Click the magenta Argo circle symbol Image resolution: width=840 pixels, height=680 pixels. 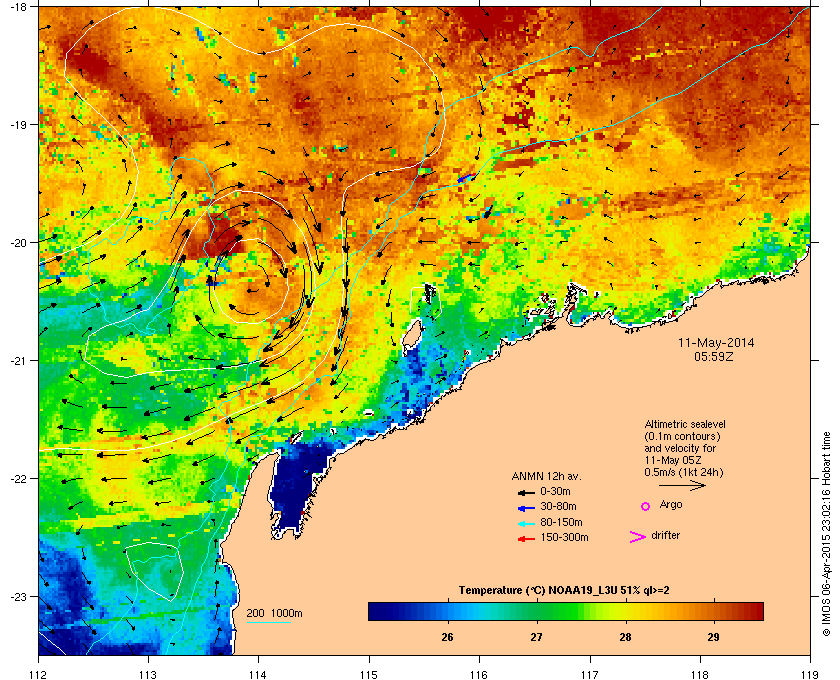coord(646,506)
